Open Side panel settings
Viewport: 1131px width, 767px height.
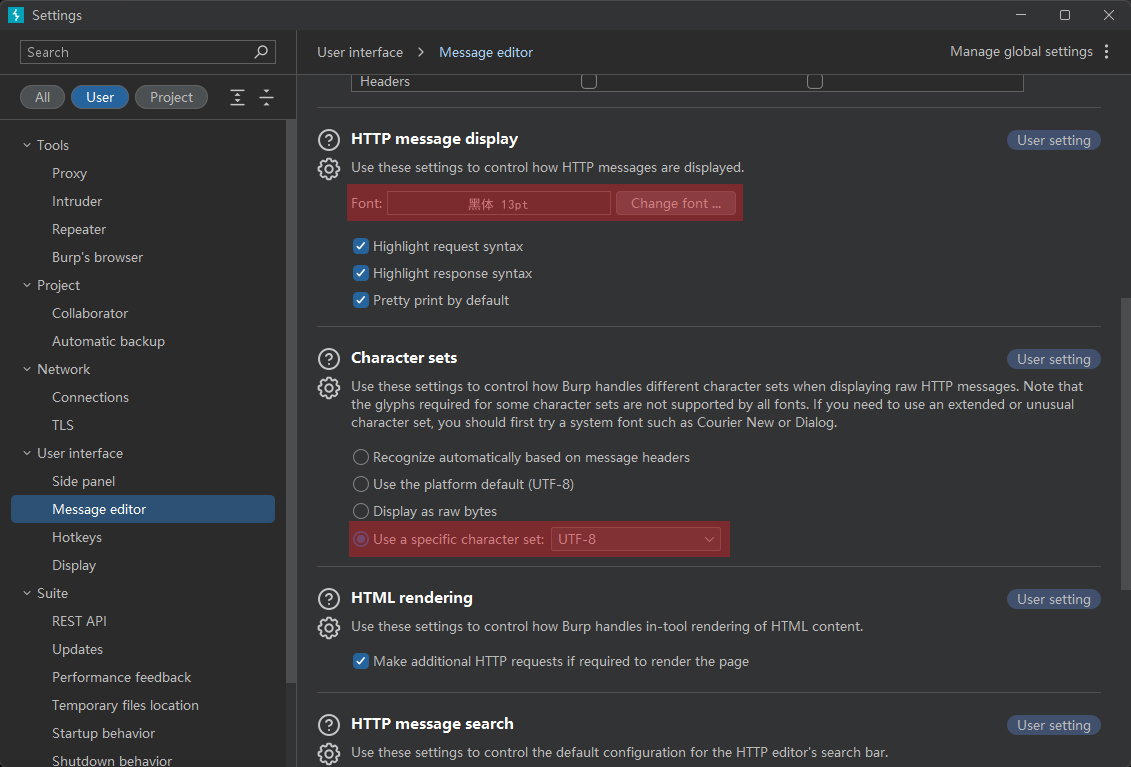(83, 481)
